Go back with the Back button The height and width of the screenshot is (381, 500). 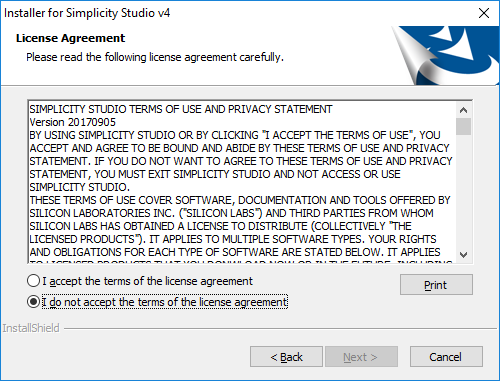(286, 357)
